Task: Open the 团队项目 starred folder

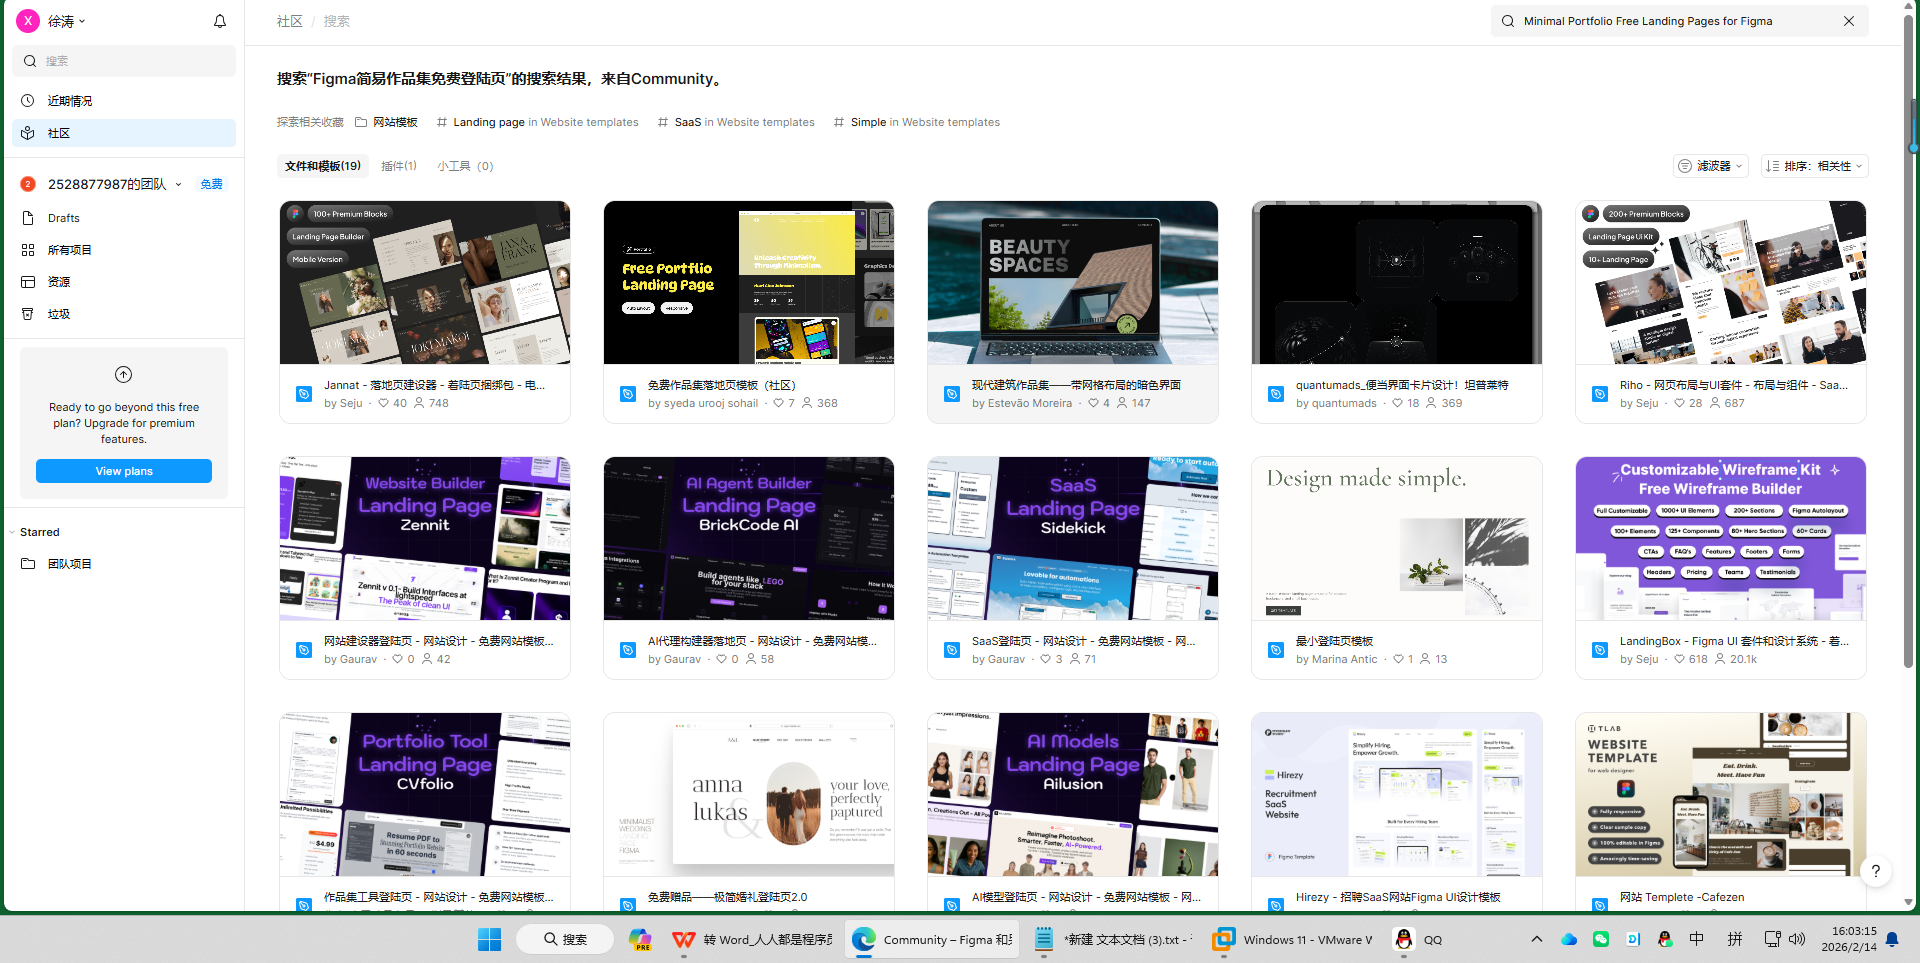Action: [x=124, y=564]
